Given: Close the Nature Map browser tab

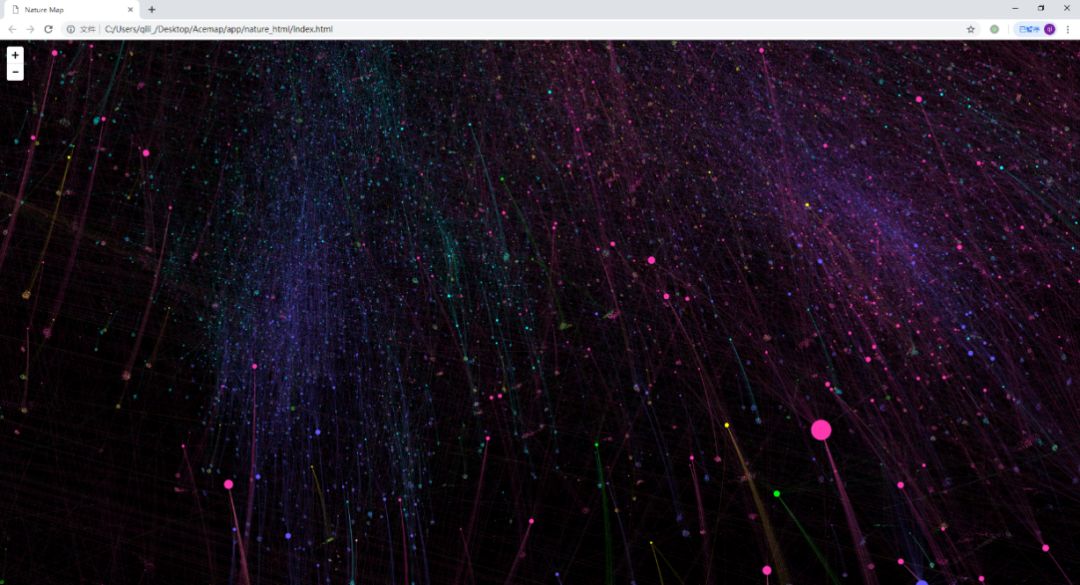Looking at the screenshot, I should point(130,10).
